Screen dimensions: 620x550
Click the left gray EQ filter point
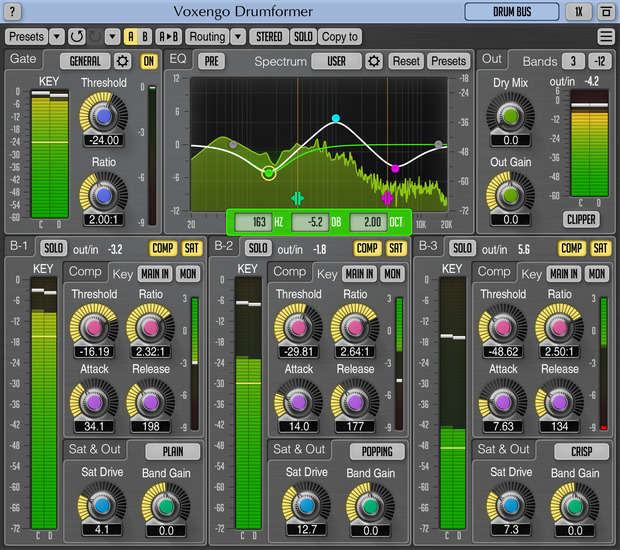(233, 144)
